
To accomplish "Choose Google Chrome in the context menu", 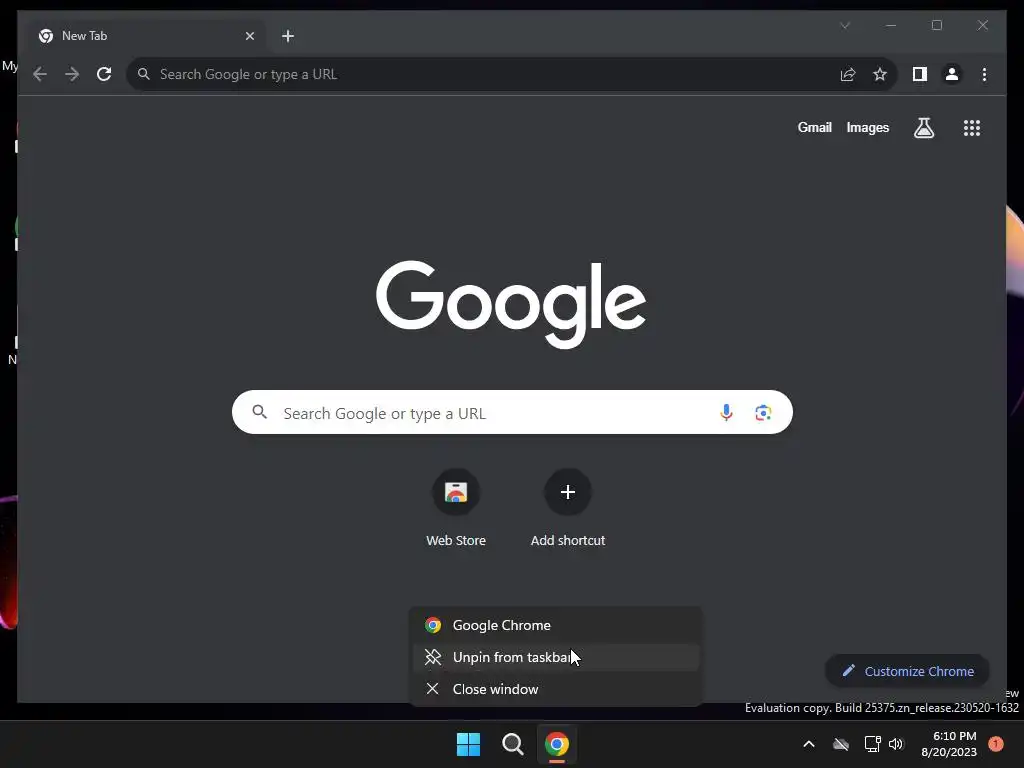I will tap(556, 625).
